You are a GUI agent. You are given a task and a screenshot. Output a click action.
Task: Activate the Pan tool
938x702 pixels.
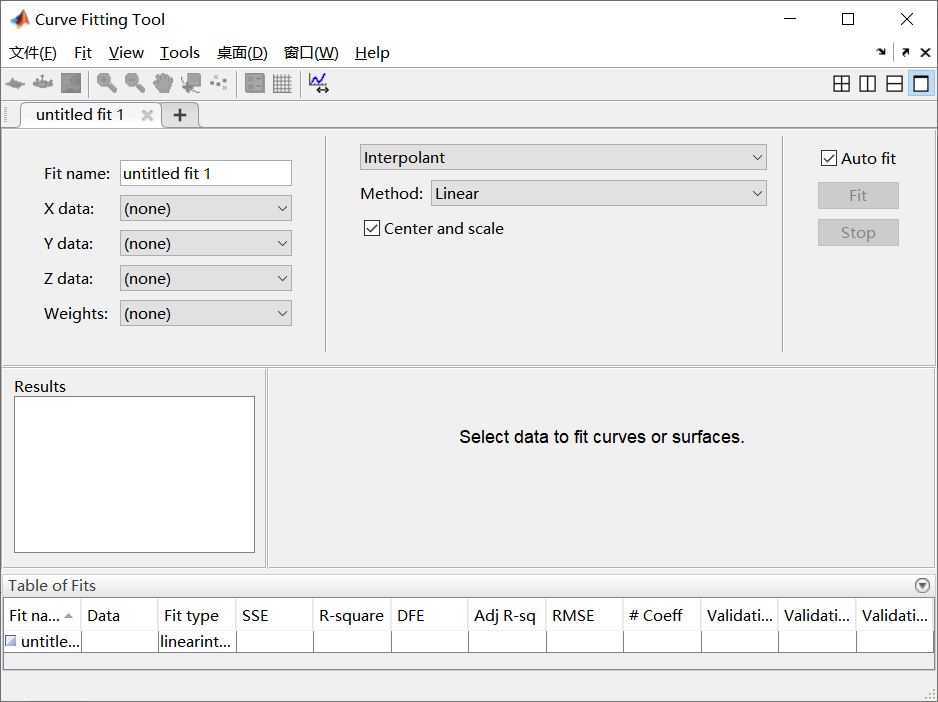pos(162,83)
